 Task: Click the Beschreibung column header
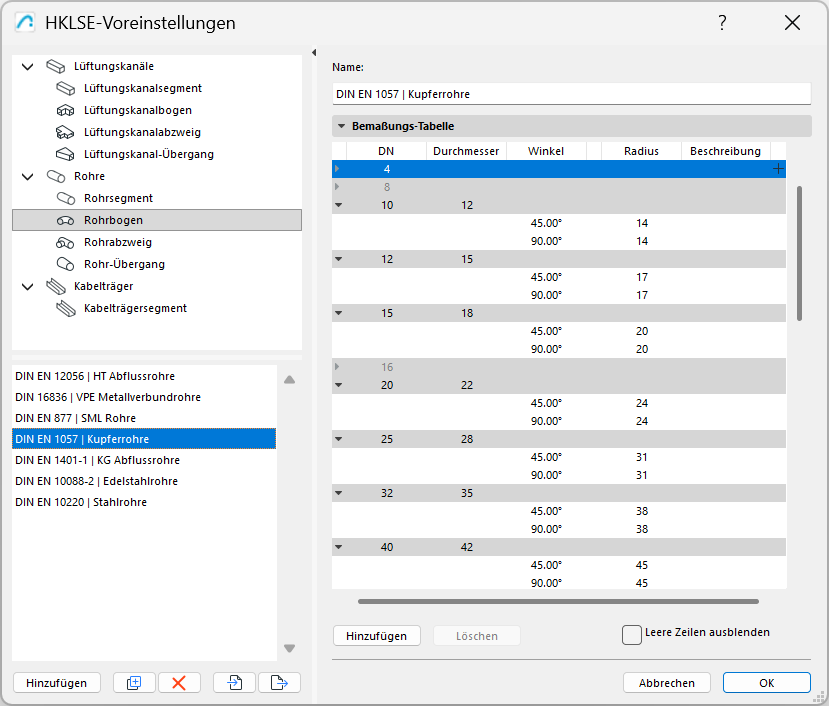click(x=725, y=151)
